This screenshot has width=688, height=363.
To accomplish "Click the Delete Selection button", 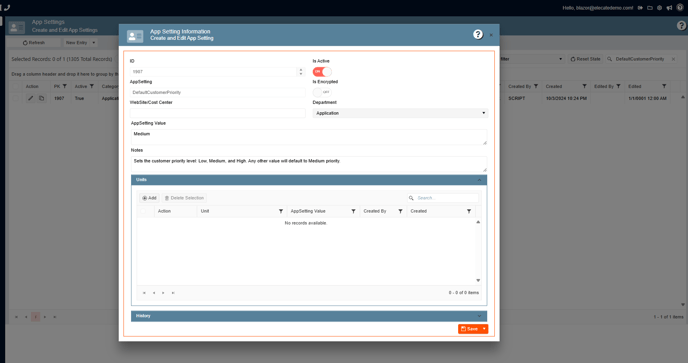I will (x=184, y=198).
